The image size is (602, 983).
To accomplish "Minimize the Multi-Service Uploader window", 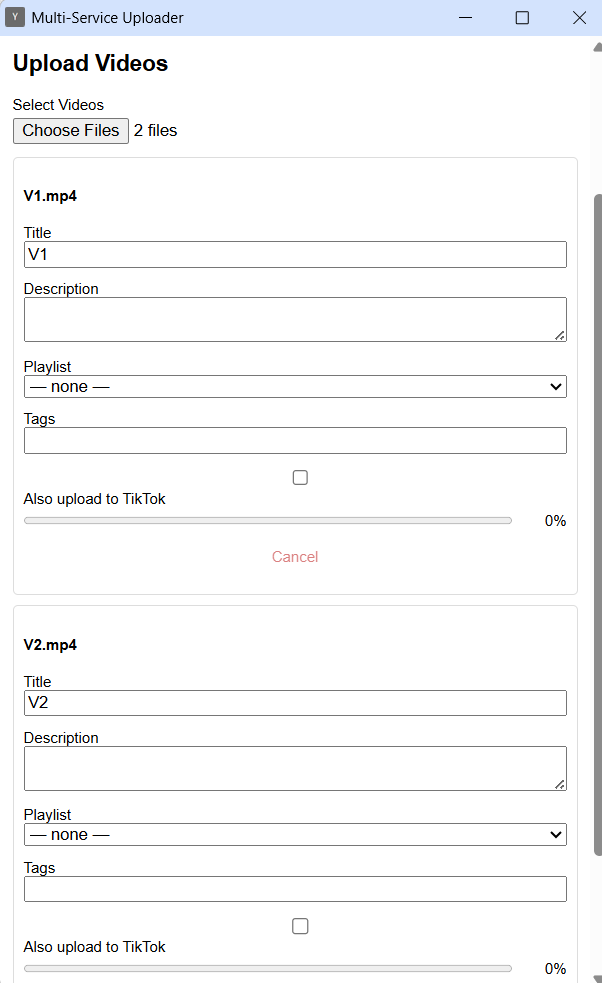I will pyautogui.click(x=464, y=18).
